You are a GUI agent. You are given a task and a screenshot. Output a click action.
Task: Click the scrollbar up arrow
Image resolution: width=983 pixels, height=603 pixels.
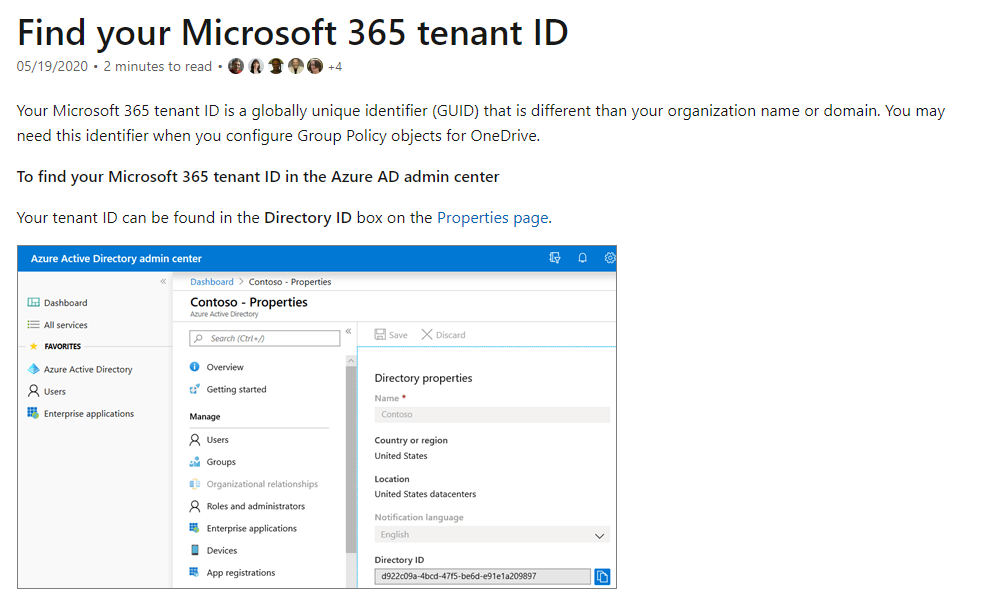click(351, 360)
